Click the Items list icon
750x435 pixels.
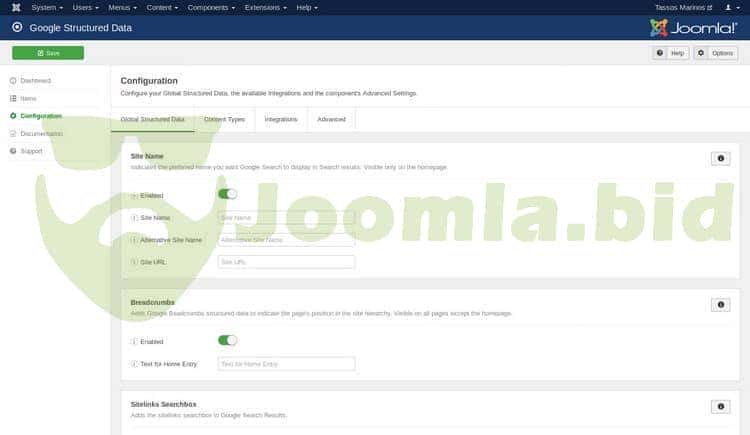[13, 98]
